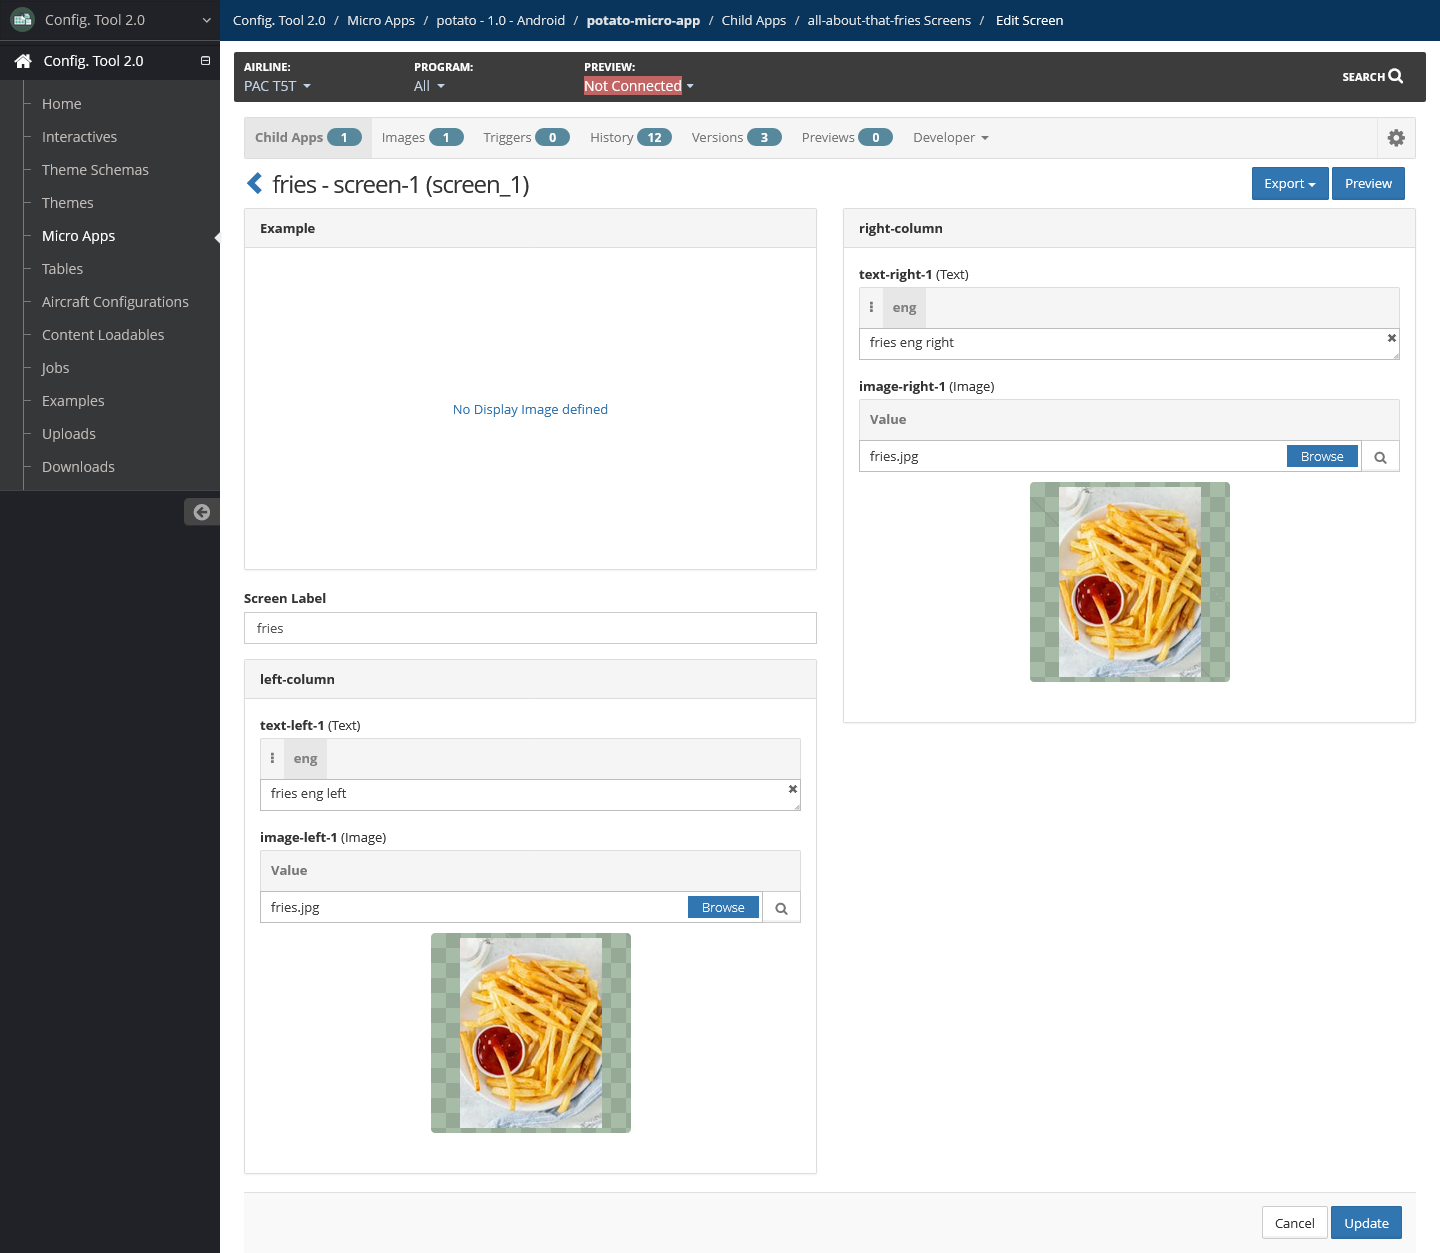The width and height of the screenshot is (1440, 1253).
Task: Collapse the Config. Tool 2.0 sidebar tree
Action: (x=205, y=61)
